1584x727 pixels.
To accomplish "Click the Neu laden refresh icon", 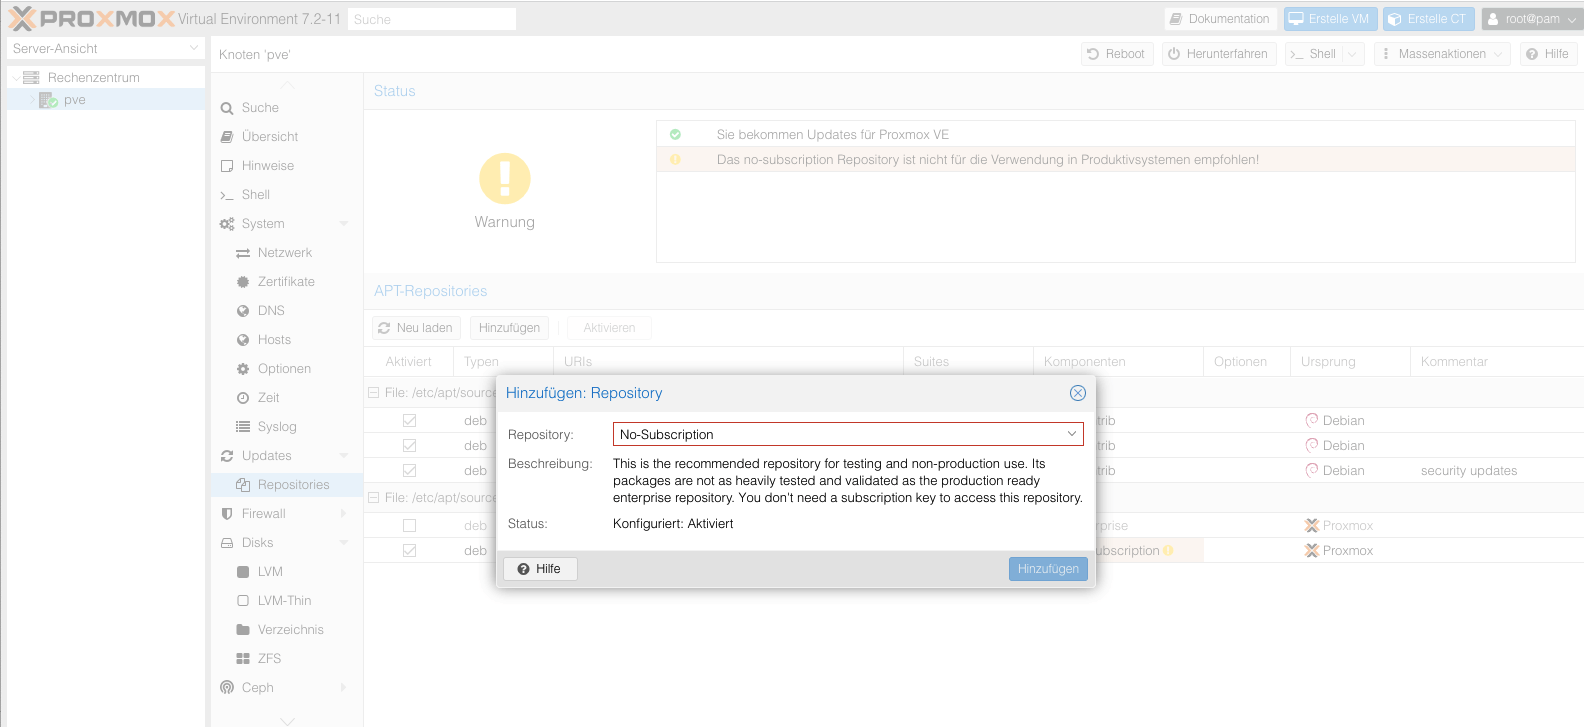I will (384, 328).
